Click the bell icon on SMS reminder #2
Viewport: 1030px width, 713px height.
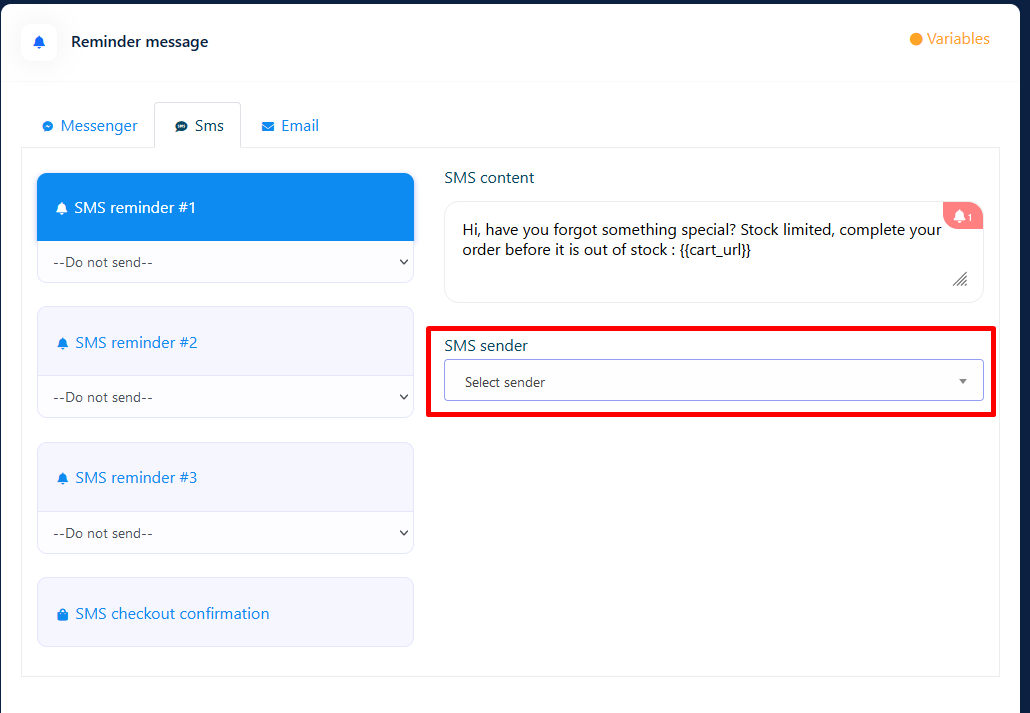63,343
